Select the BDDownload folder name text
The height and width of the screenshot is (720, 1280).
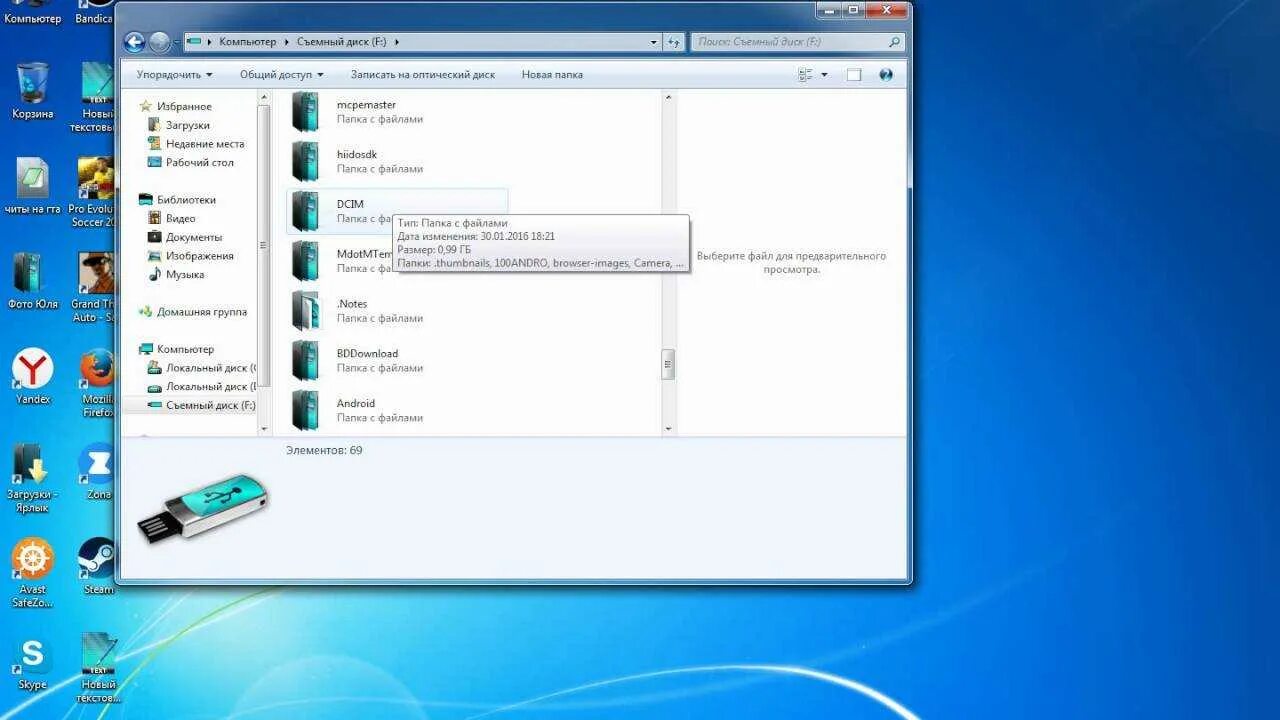pyautogui.click(x=367, y=354)
